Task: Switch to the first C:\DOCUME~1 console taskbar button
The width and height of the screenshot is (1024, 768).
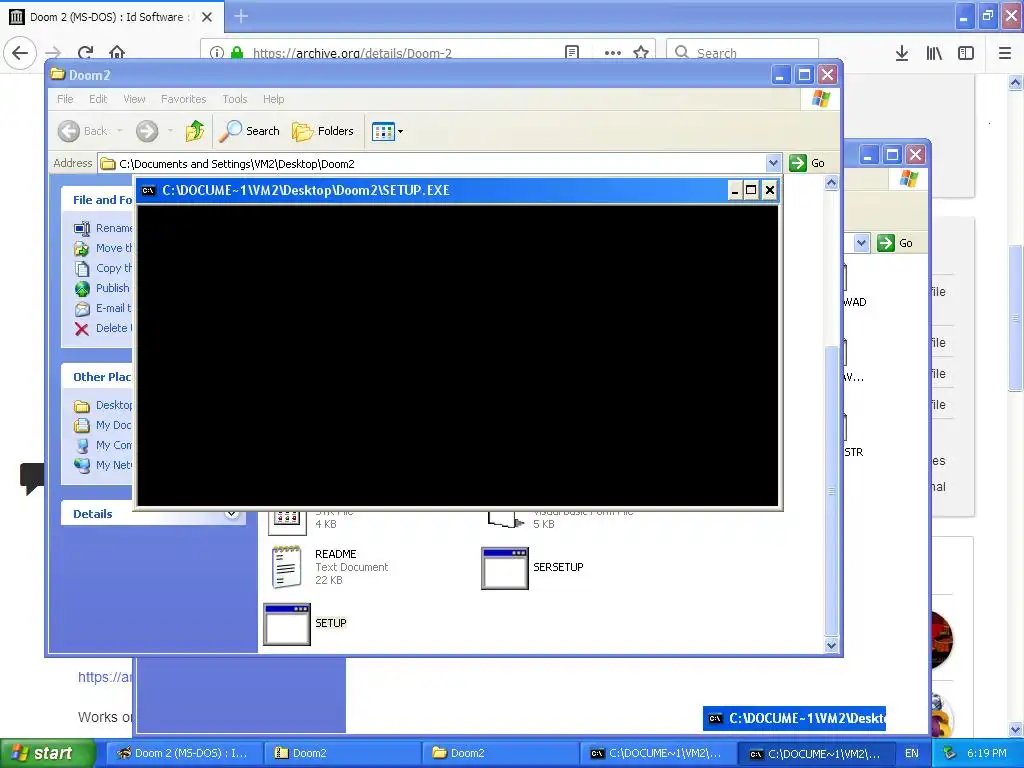Action: coord(658,753)
